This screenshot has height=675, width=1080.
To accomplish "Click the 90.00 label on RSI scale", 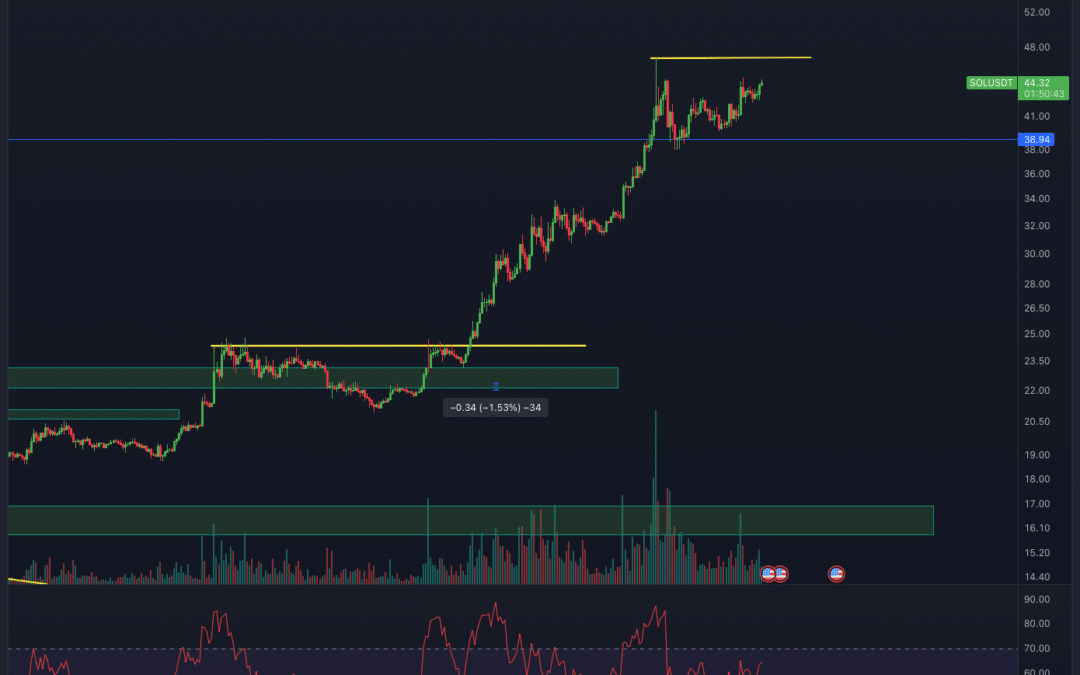I will coord(1037,599).
